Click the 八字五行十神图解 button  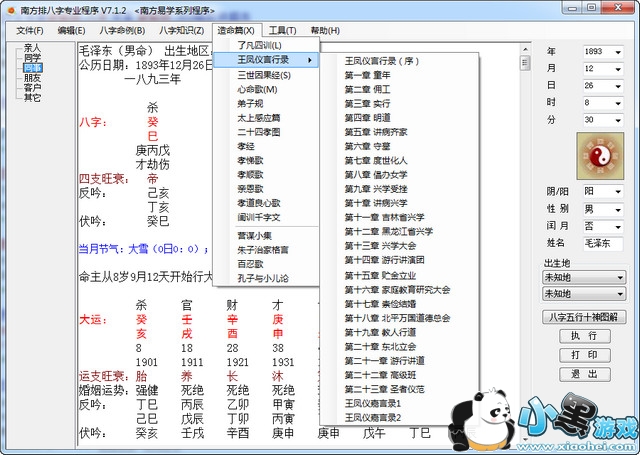click(x=584, y=317)
